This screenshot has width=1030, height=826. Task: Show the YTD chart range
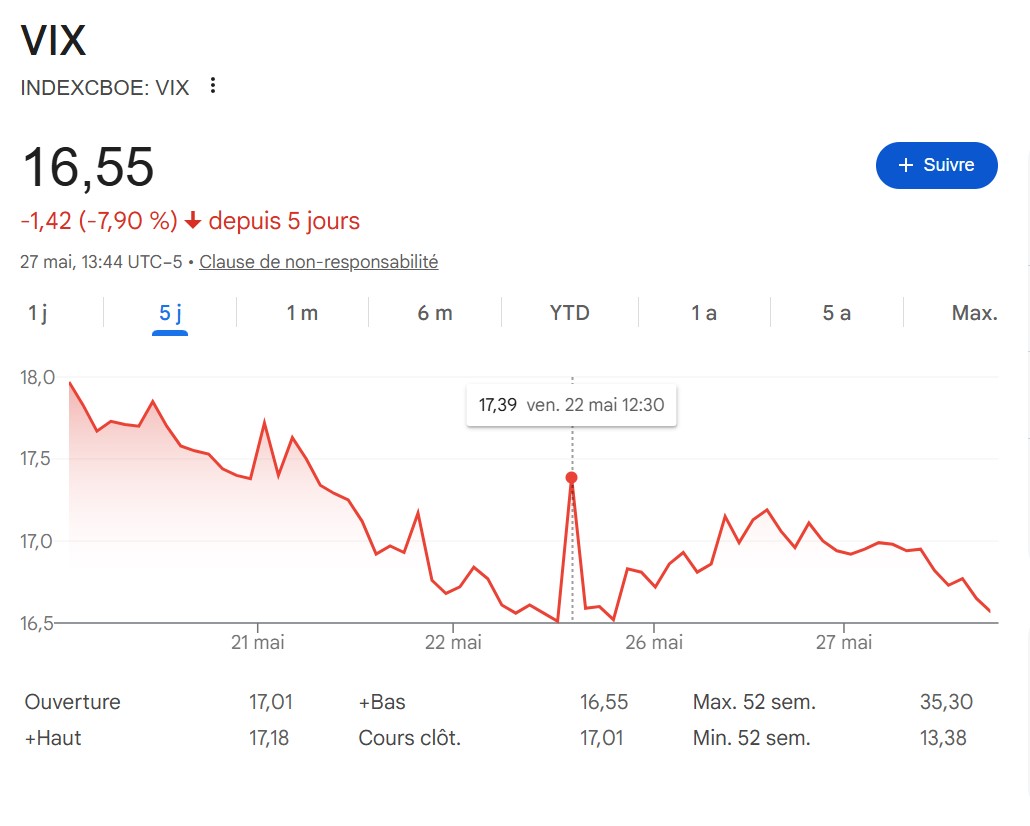[570, 313]
